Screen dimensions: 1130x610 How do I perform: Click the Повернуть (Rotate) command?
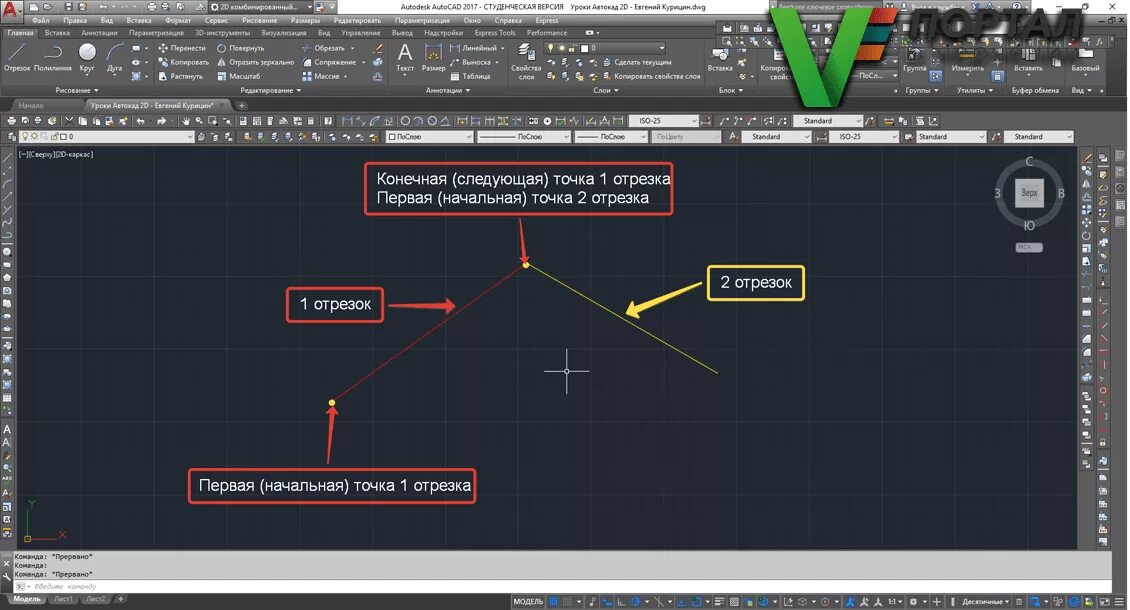(x=241, y=48)
